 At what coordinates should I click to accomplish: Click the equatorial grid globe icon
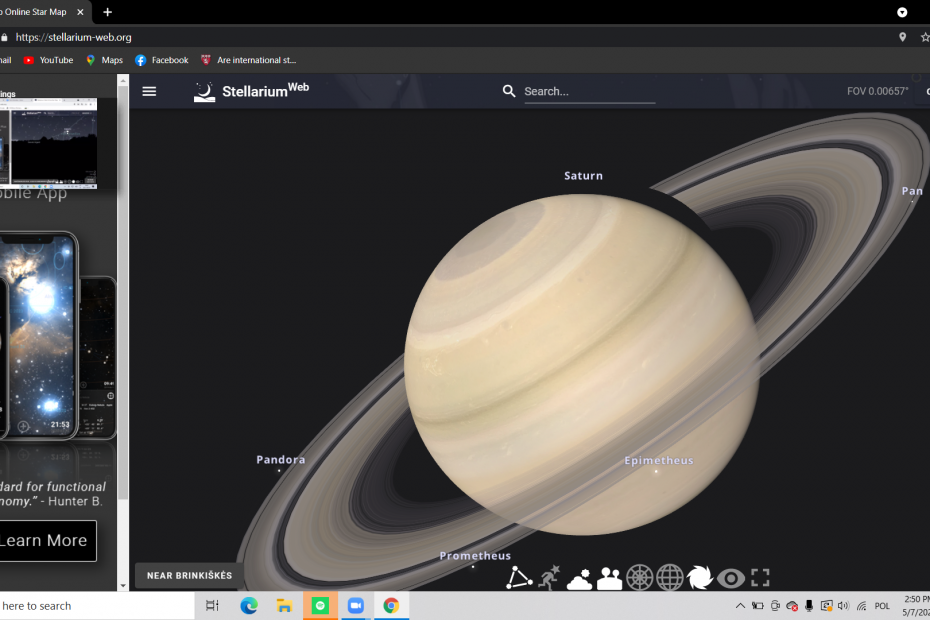tap(669, 578)
